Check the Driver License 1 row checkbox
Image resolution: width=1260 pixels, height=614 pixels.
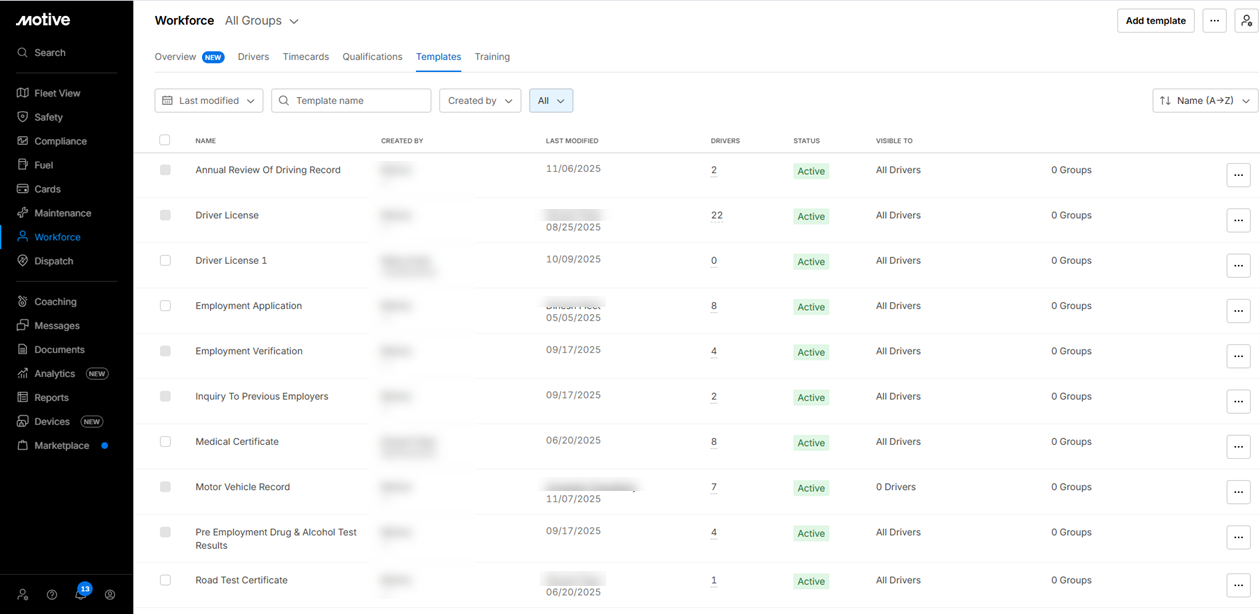(x=165, y=261)
